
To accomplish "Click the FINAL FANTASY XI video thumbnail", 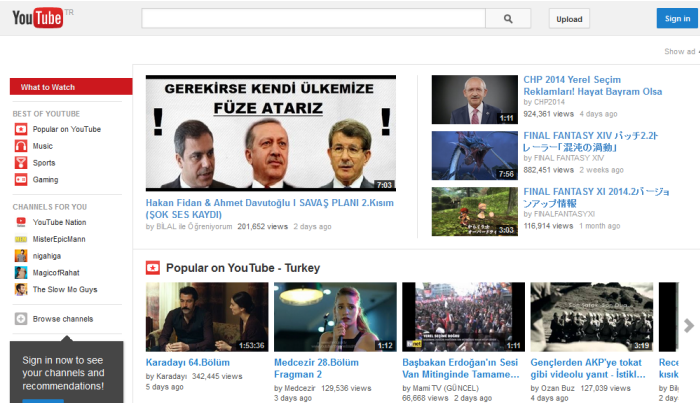I will pyautogui.click(x=475, y=211).
